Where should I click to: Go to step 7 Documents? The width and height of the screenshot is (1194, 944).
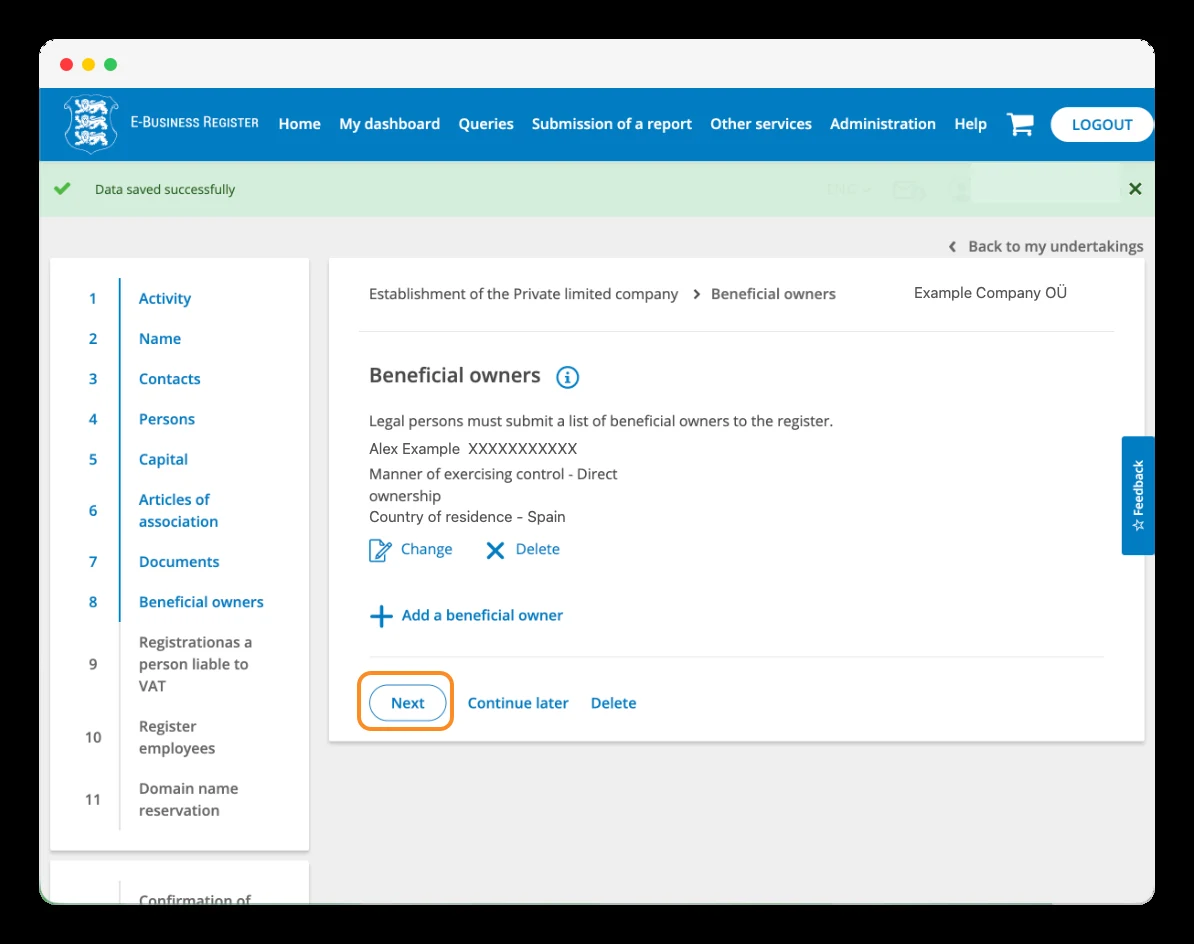[x=179, y=562]
